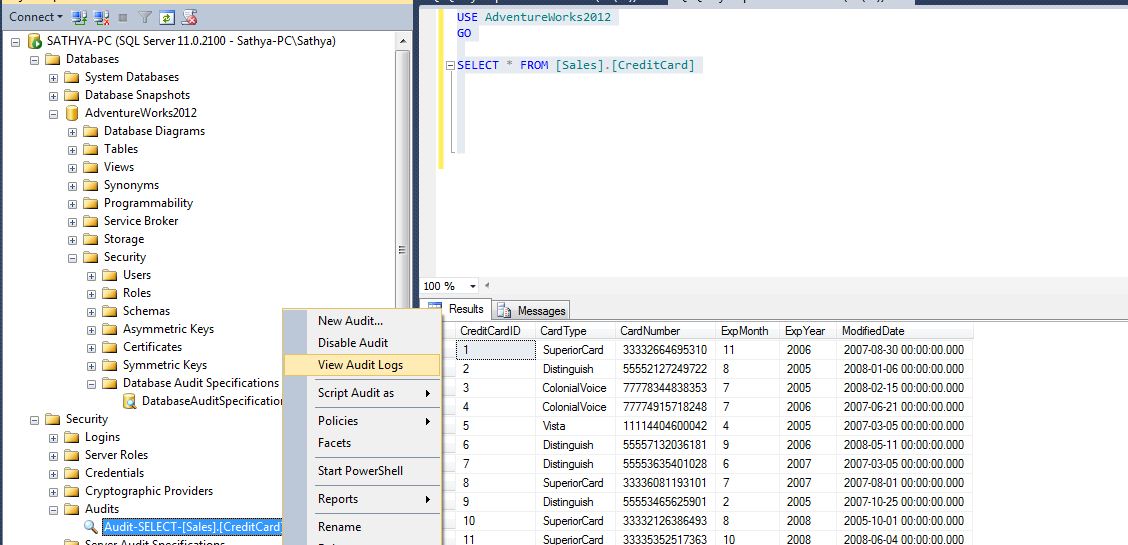
Task: Click the Database Diagrams folder icon
Action: coord(91,131)
